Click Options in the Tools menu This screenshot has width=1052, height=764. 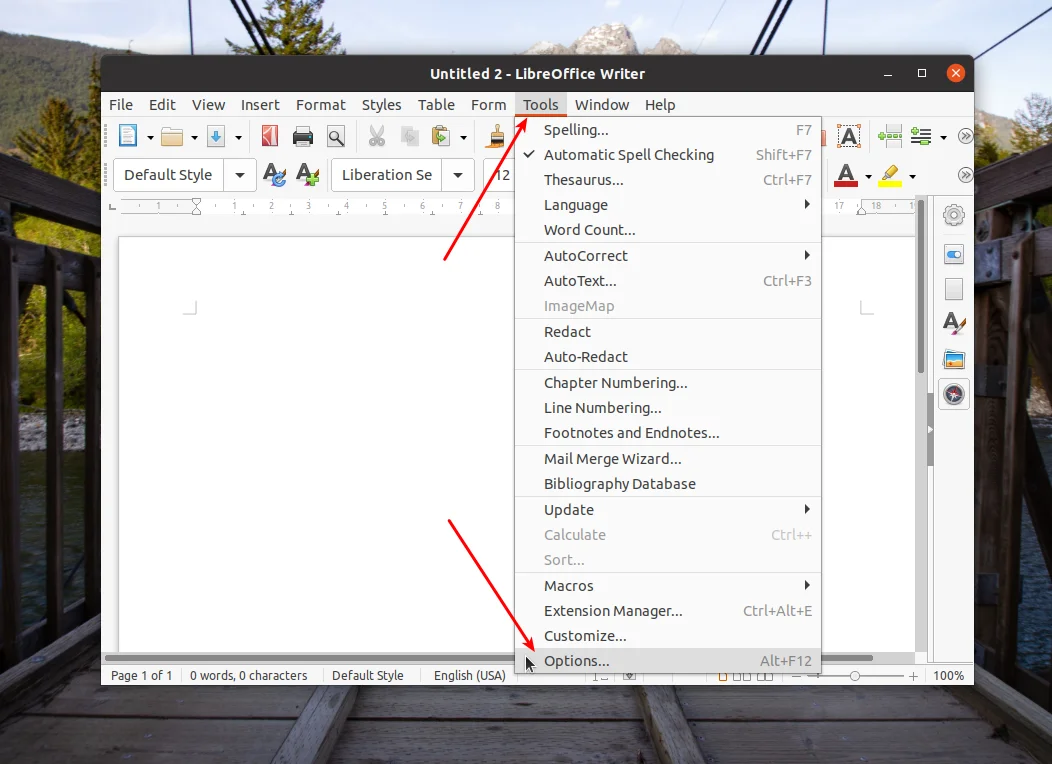(x=577, y=661)
